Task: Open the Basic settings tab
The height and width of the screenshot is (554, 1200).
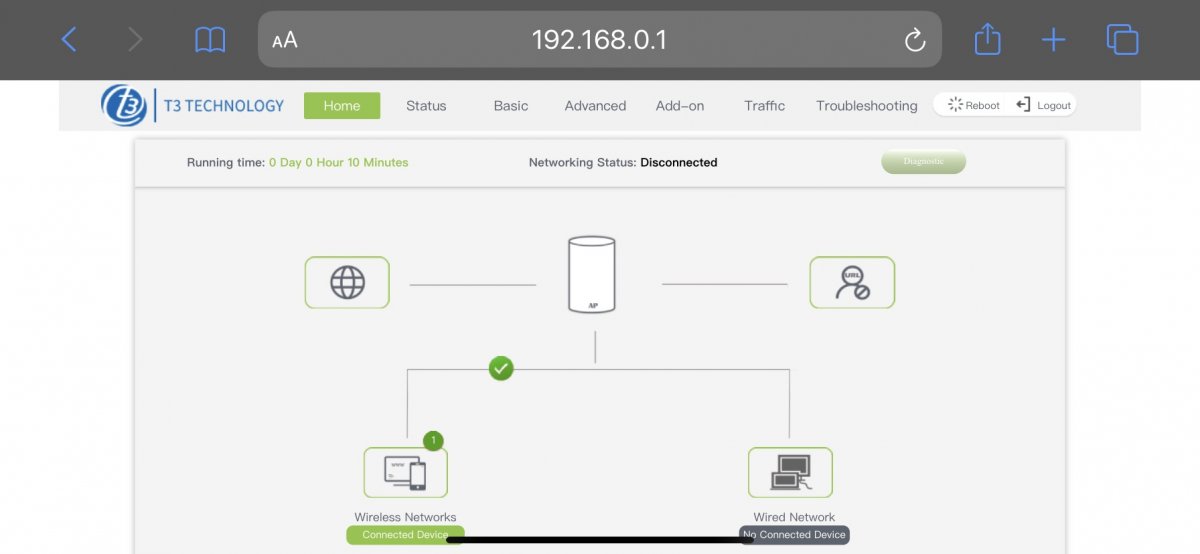Action: pyautogui.click(x=511, y=106)
